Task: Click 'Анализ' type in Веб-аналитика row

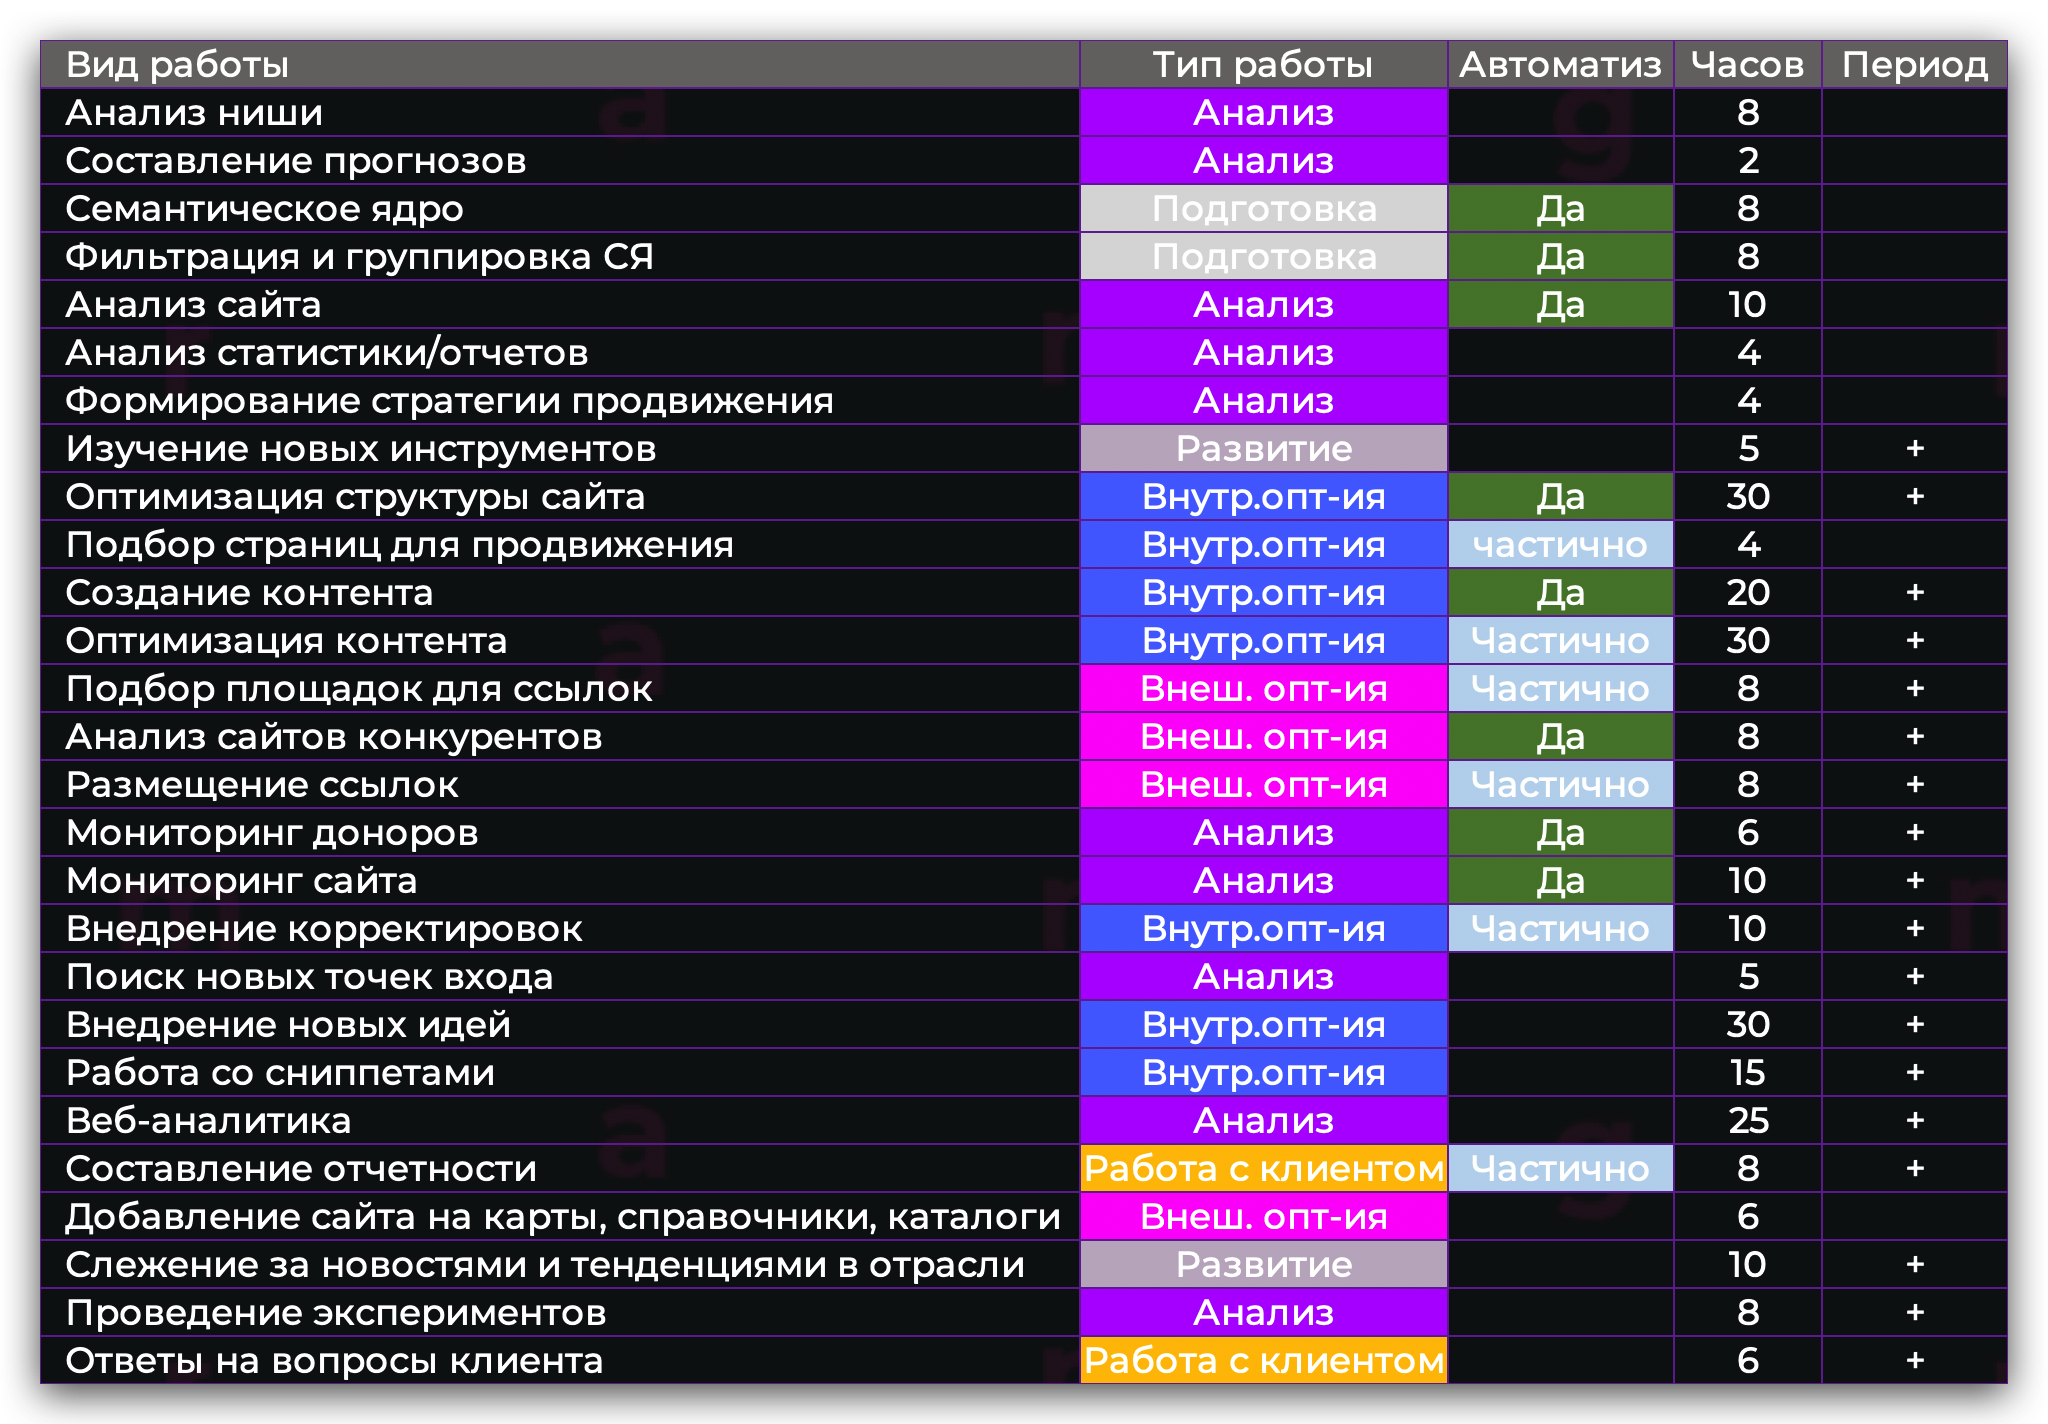Action: [x=1264, y=1121]
